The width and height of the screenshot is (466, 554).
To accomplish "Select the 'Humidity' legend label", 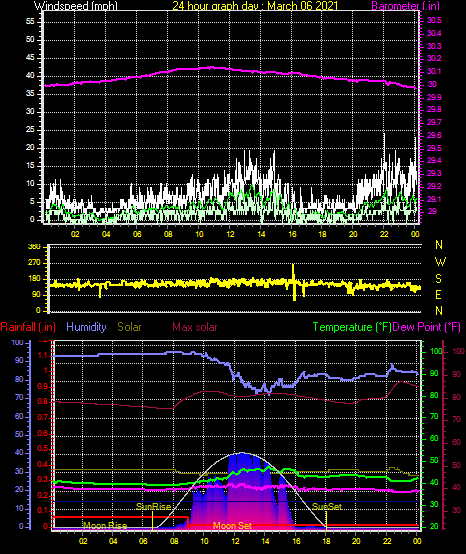I will (86, 327).
